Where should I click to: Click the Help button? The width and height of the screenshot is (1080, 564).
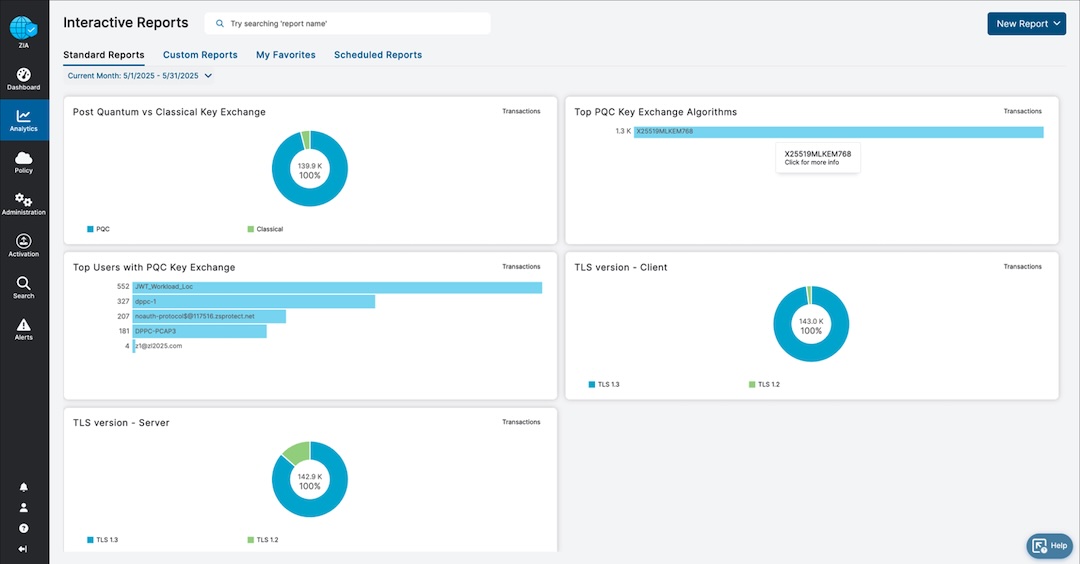tap(1049, 545)
